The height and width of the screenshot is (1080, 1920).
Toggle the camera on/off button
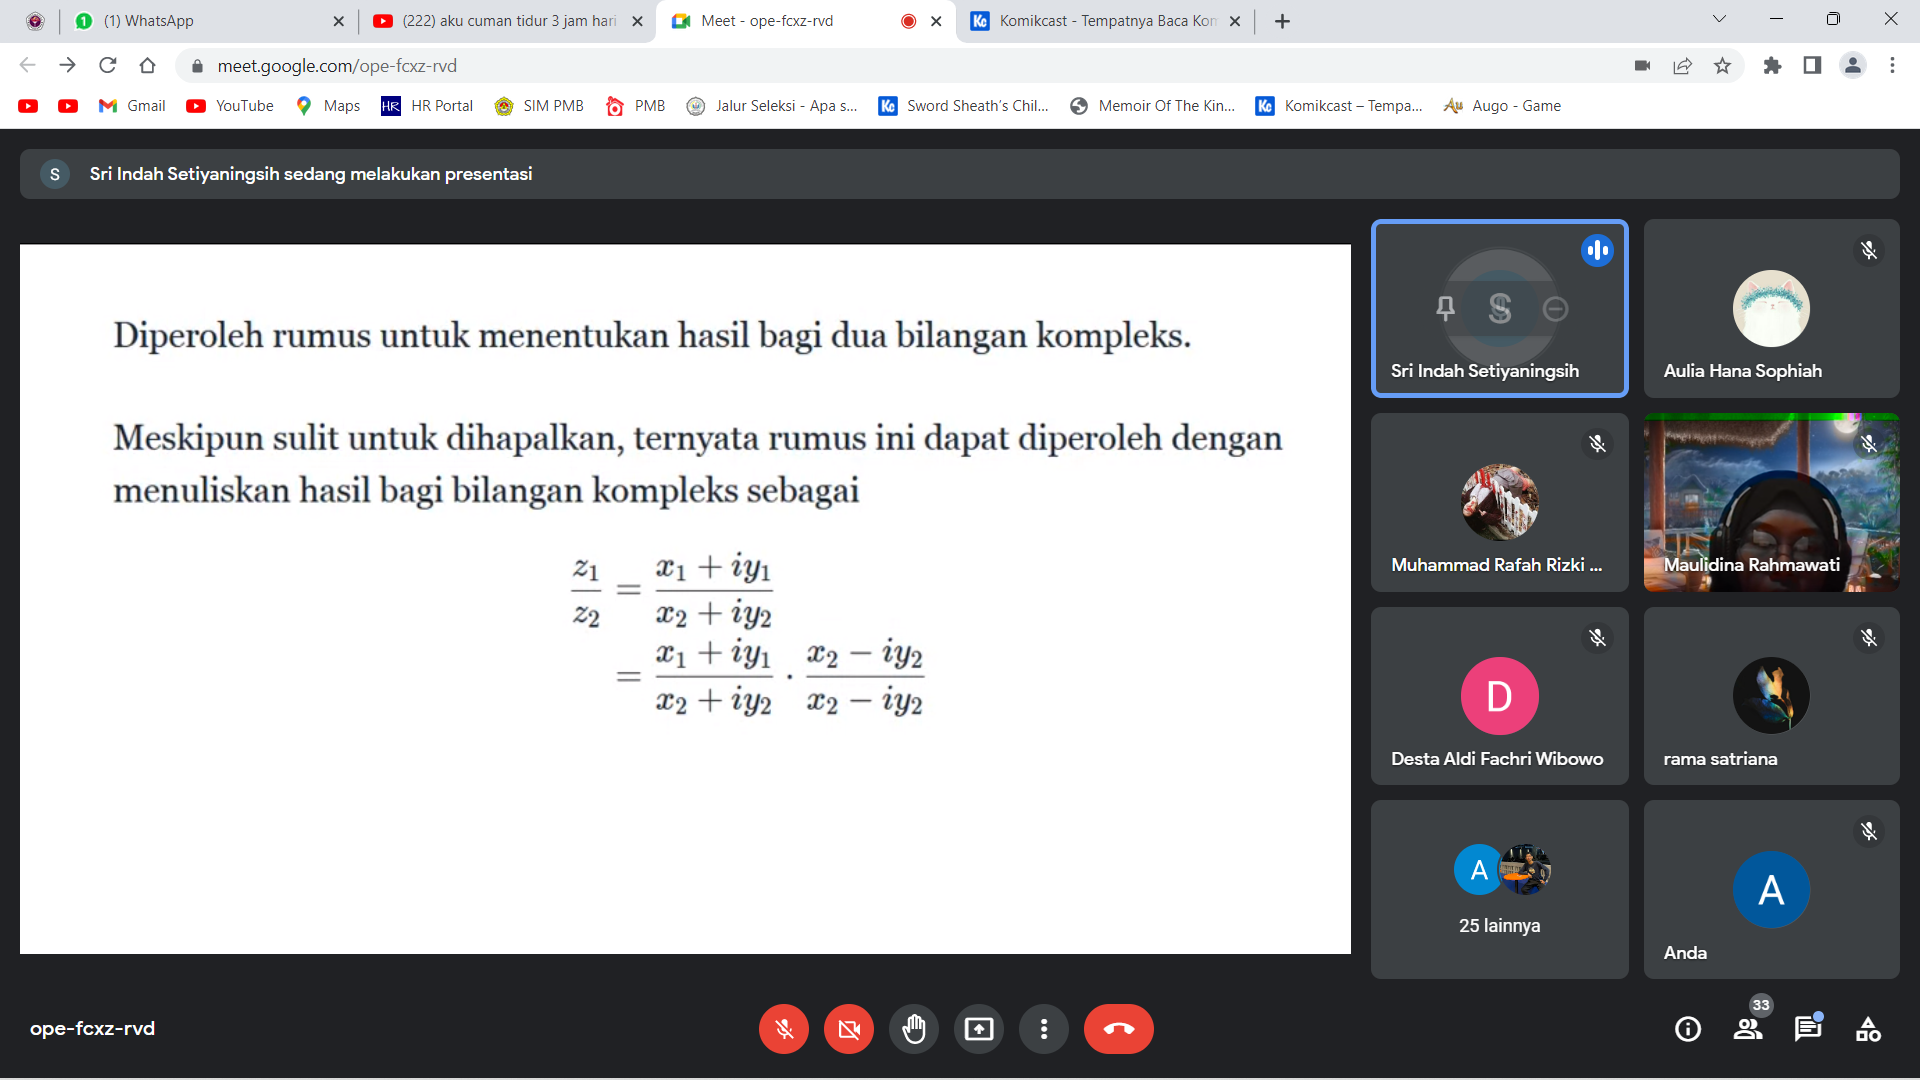(x=848, y=1029)
